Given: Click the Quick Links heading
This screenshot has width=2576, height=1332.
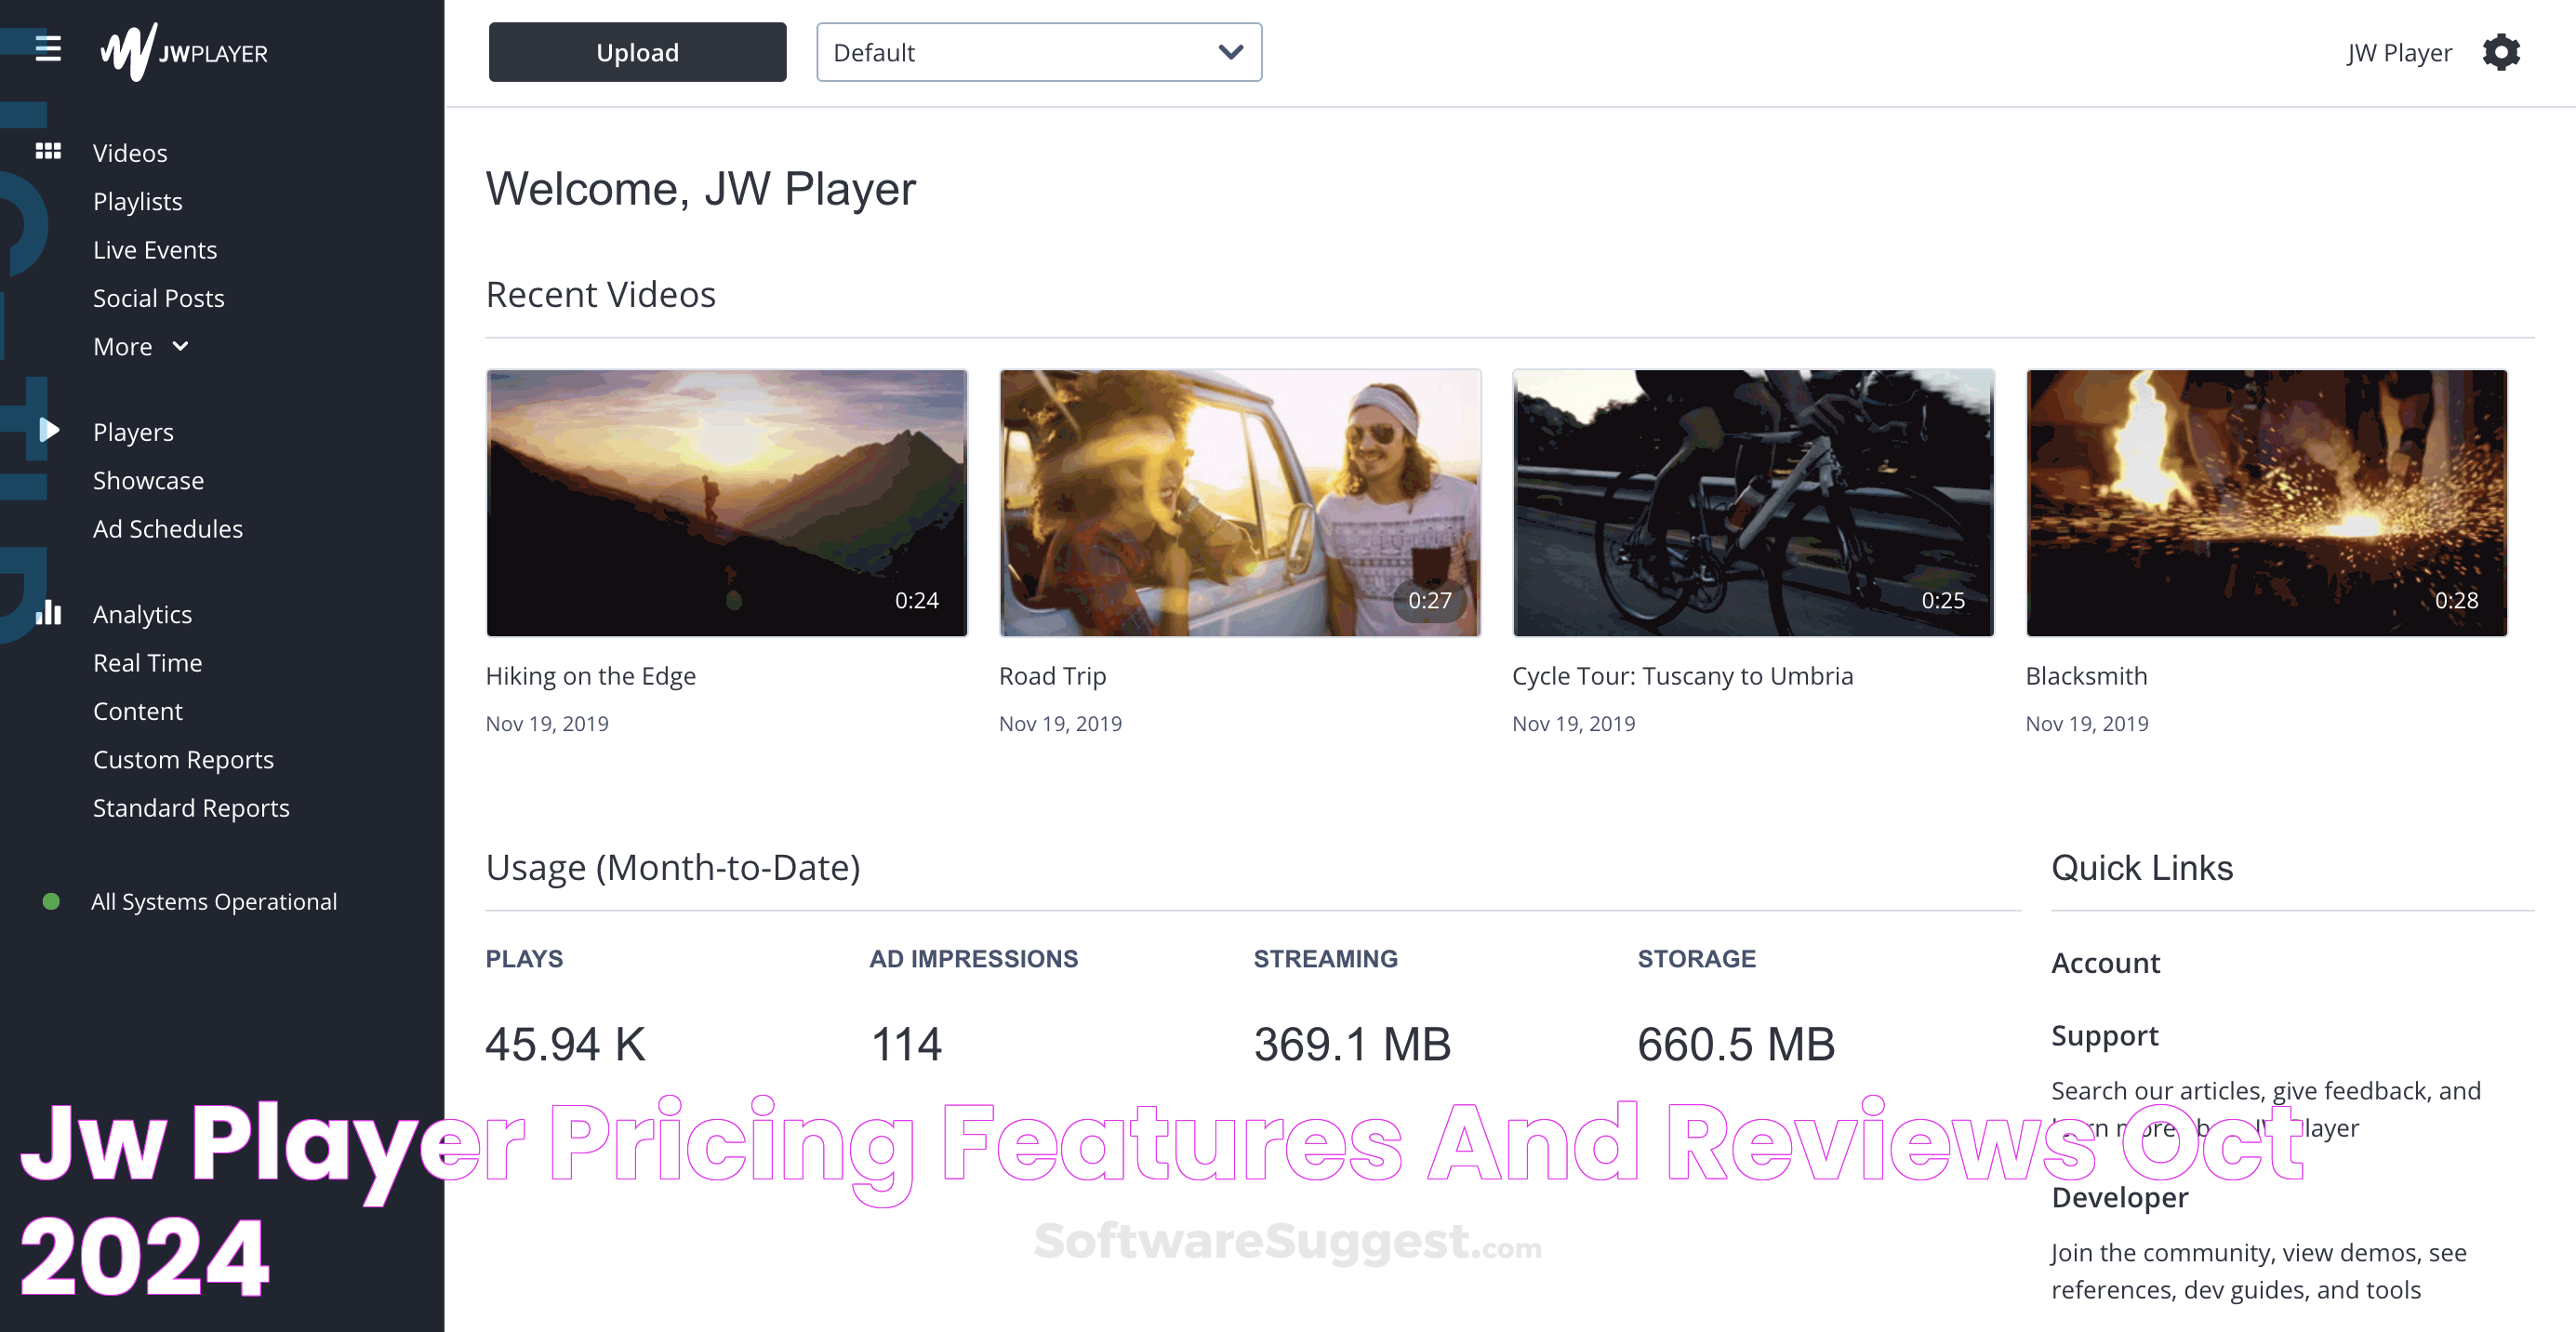Looking at the screenshot, I should pyautogui.click(x=2142, y=868).
